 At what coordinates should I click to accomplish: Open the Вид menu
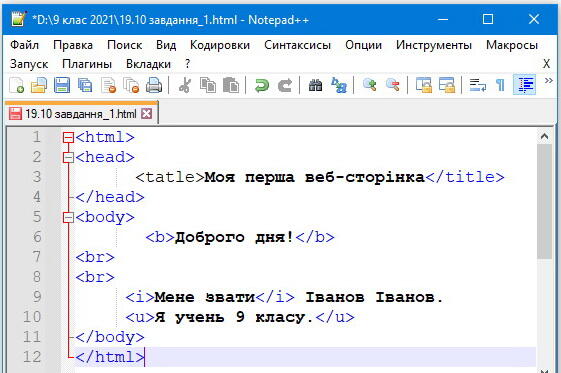[166, 45]
